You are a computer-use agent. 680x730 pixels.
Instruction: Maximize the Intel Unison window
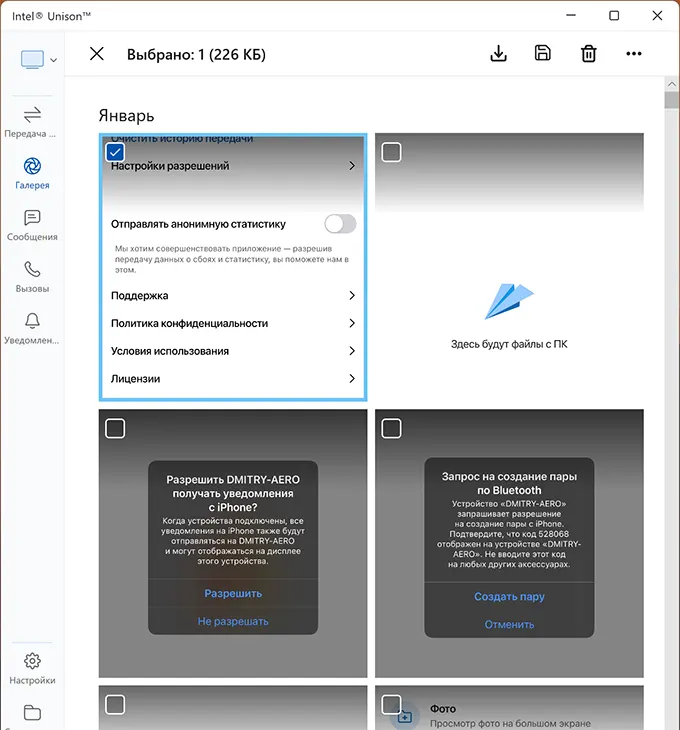(x=614, y=15)
